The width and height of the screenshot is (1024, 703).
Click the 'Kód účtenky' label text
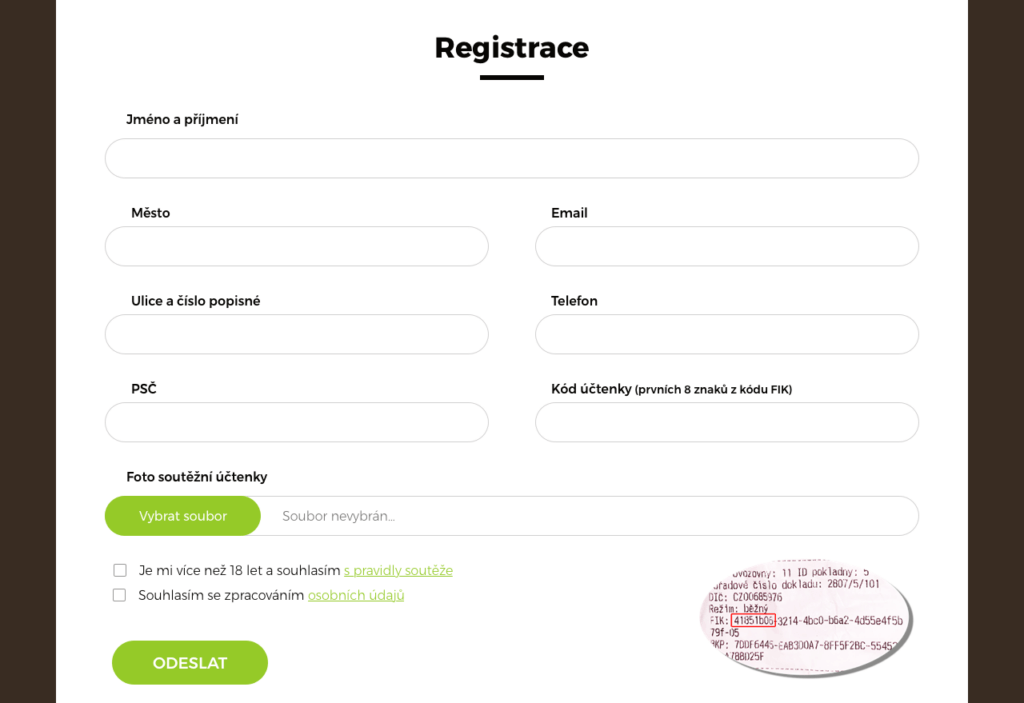(591, 389)
